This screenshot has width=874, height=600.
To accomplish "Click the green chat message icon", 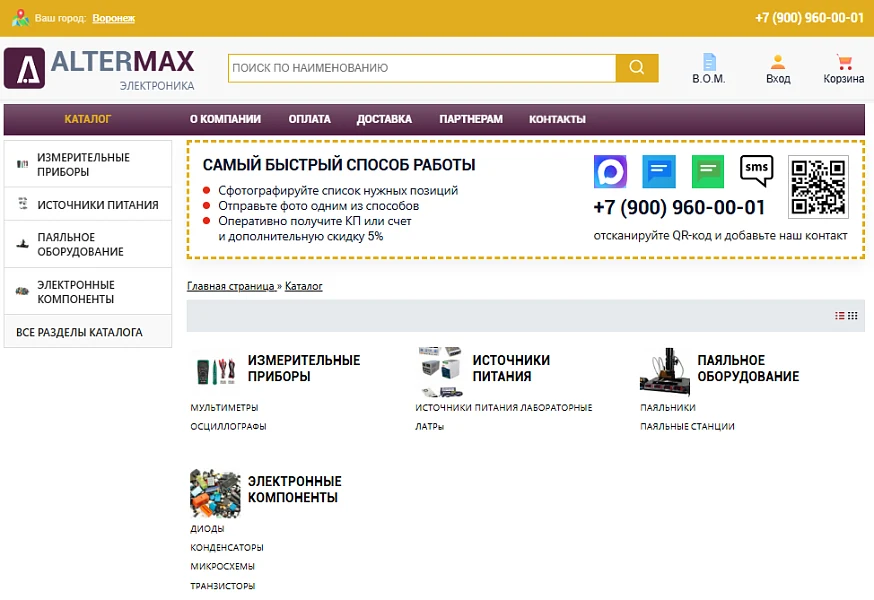I will click(x=708, y=172).
